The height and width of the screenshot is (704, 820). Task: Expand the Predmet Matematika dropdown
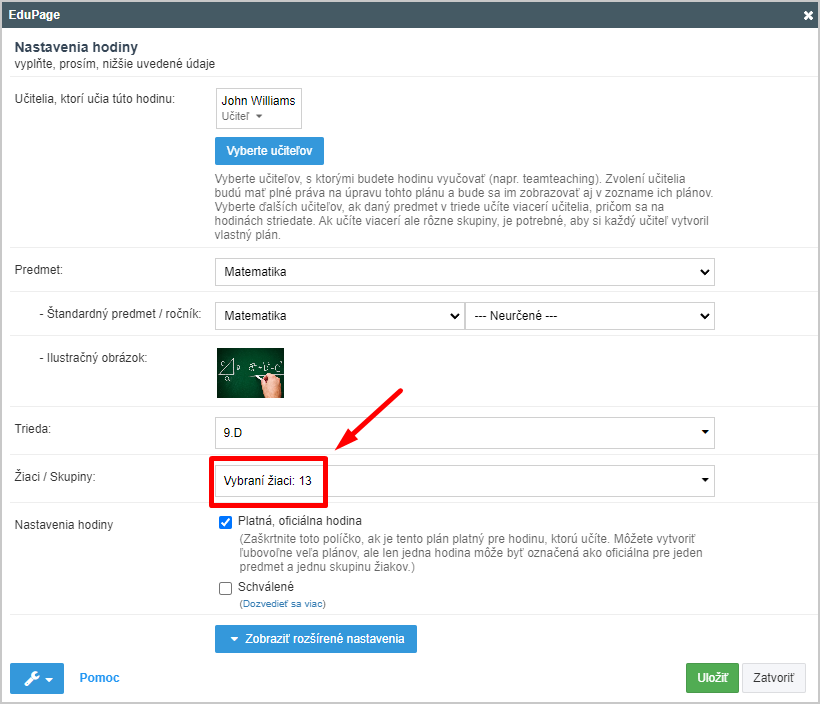pyautogui.click(x=464, y=272)
